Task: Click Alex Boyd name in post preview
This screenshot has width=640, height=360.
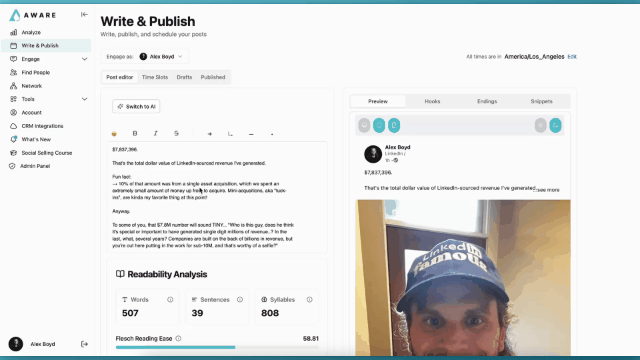Action: (x=398, y=147)
